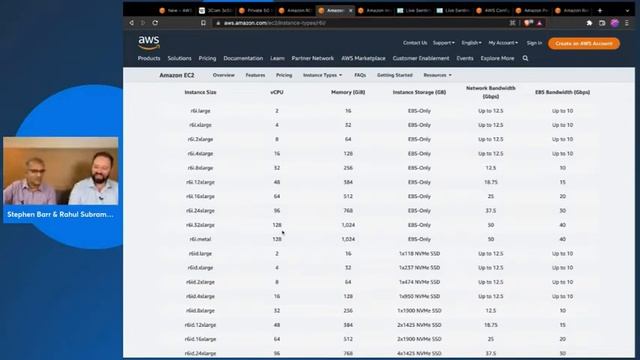640x360 pixels.
Task: Click the '2x1900 NVMe SSD' cell
Action: [x=419, y=339]
